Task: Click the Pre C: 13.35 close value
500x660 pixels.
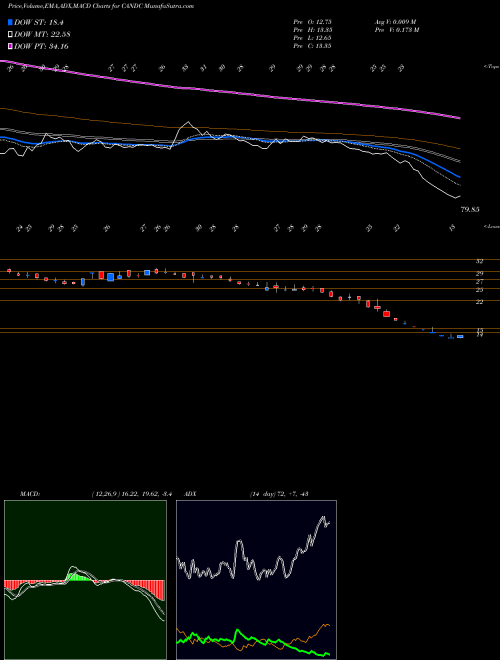Action: 312,46
